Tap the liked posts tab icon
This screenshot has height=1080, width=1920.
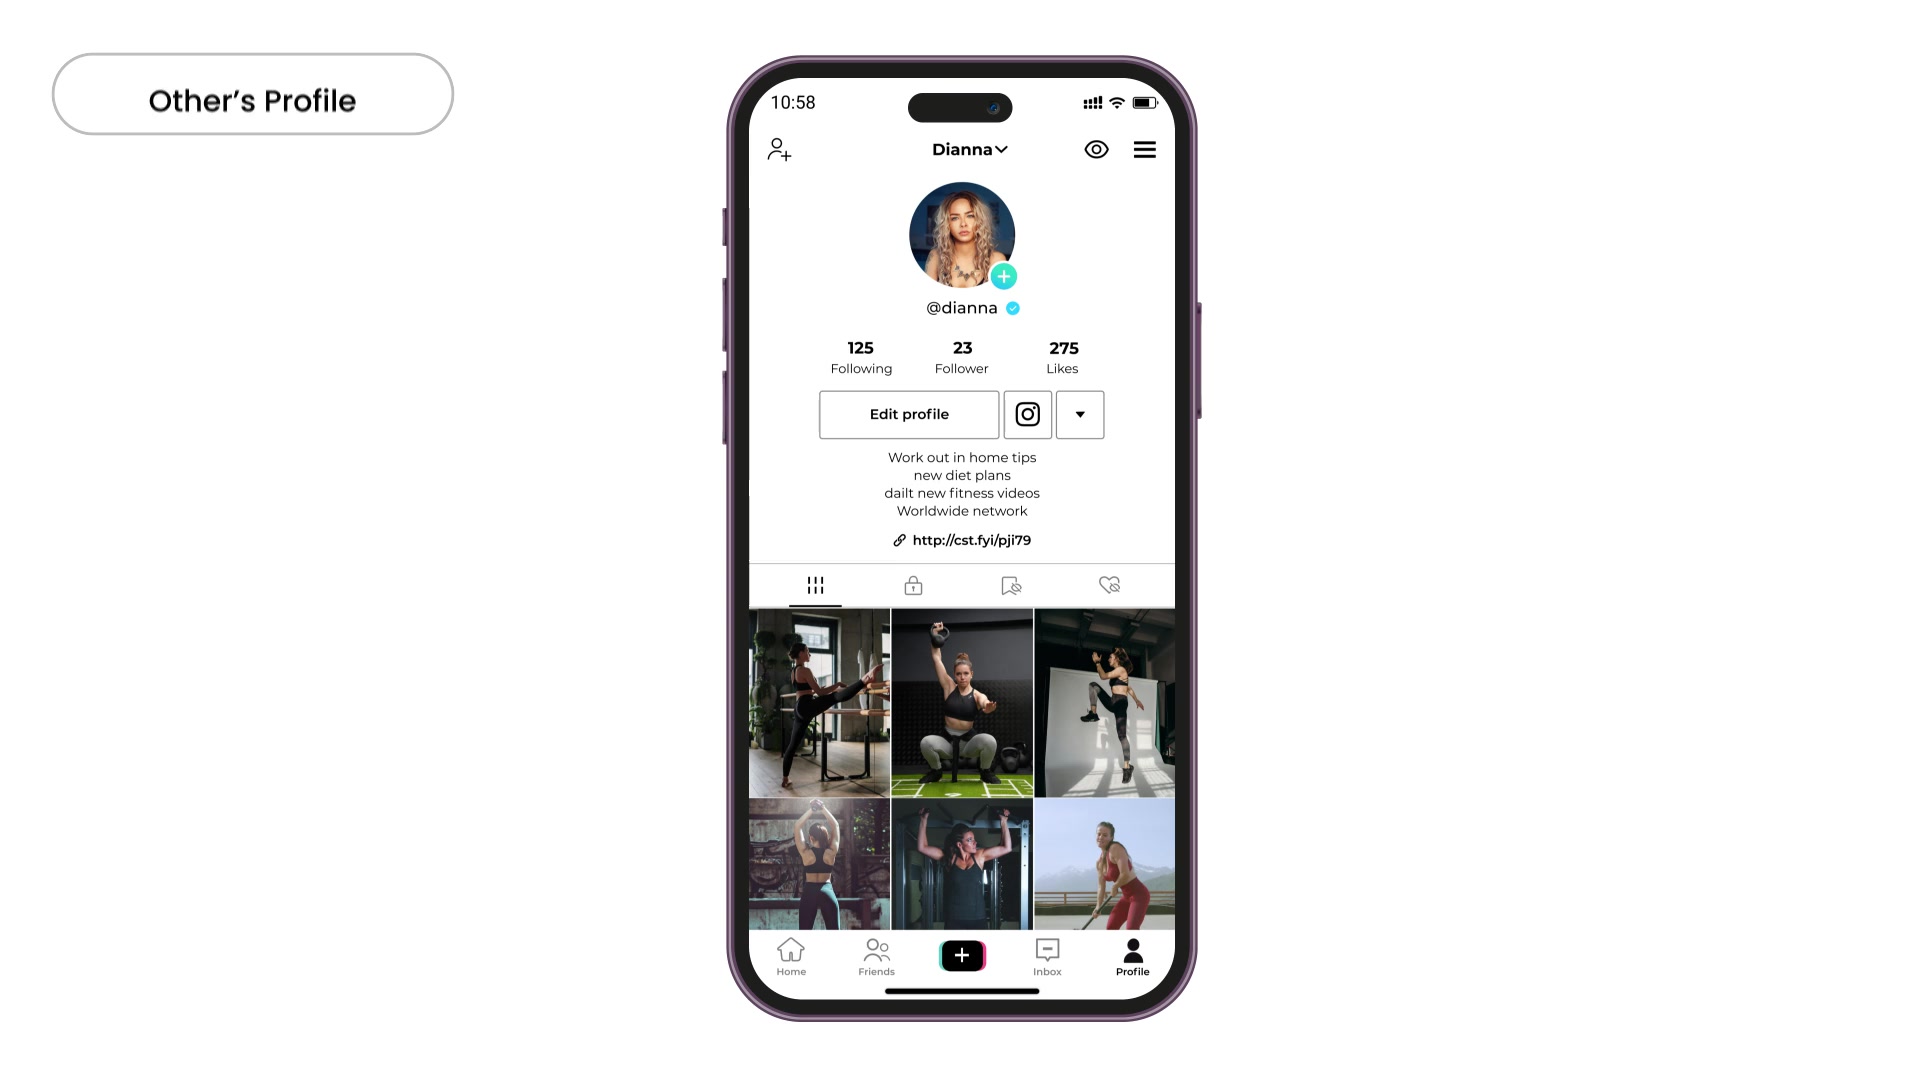(1109, 585)
